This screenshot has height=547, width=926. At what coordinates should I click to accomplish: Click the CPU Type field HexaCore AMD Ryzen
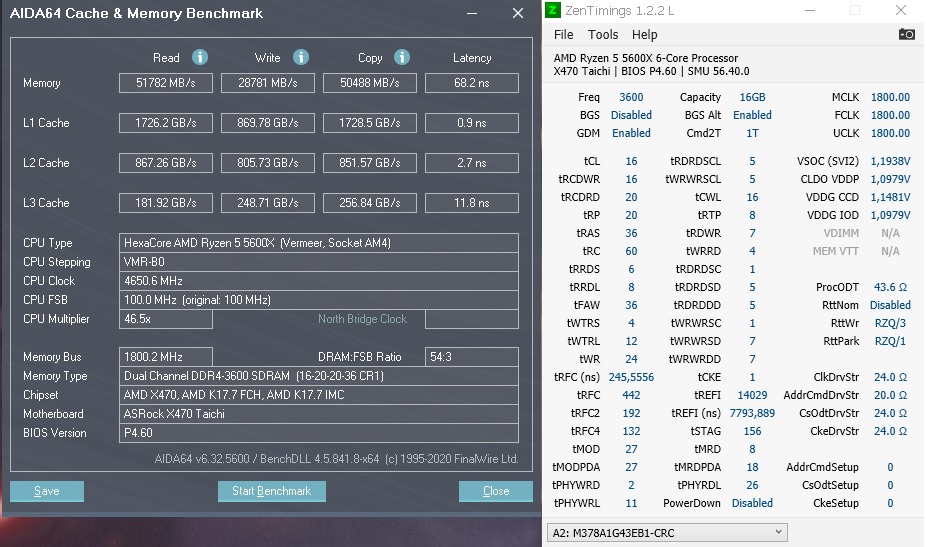pyautogui.click(x=319, y=243)
